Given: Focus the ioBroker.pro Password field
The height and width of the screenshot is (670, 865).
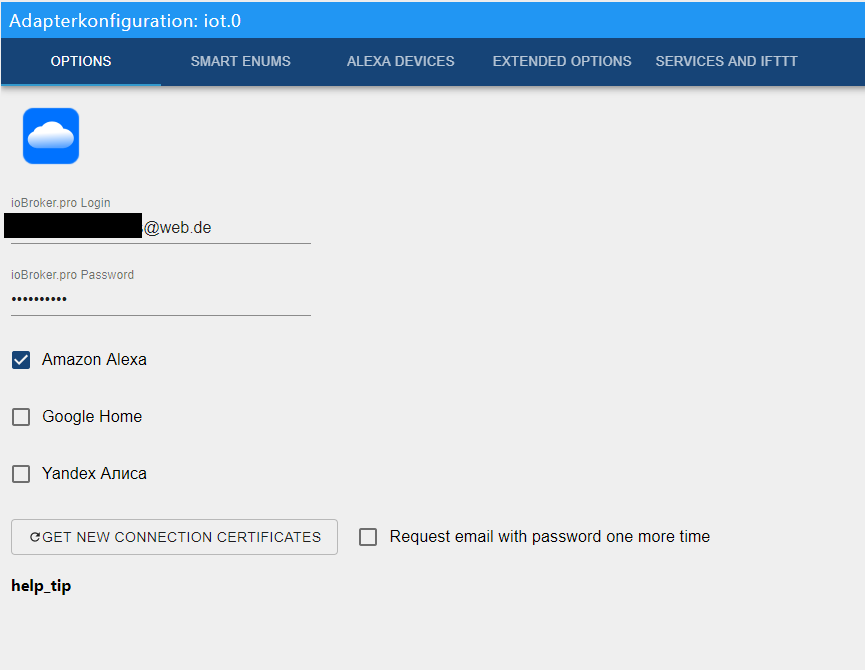Looking at the screenshot, I should tap(161, 299).
